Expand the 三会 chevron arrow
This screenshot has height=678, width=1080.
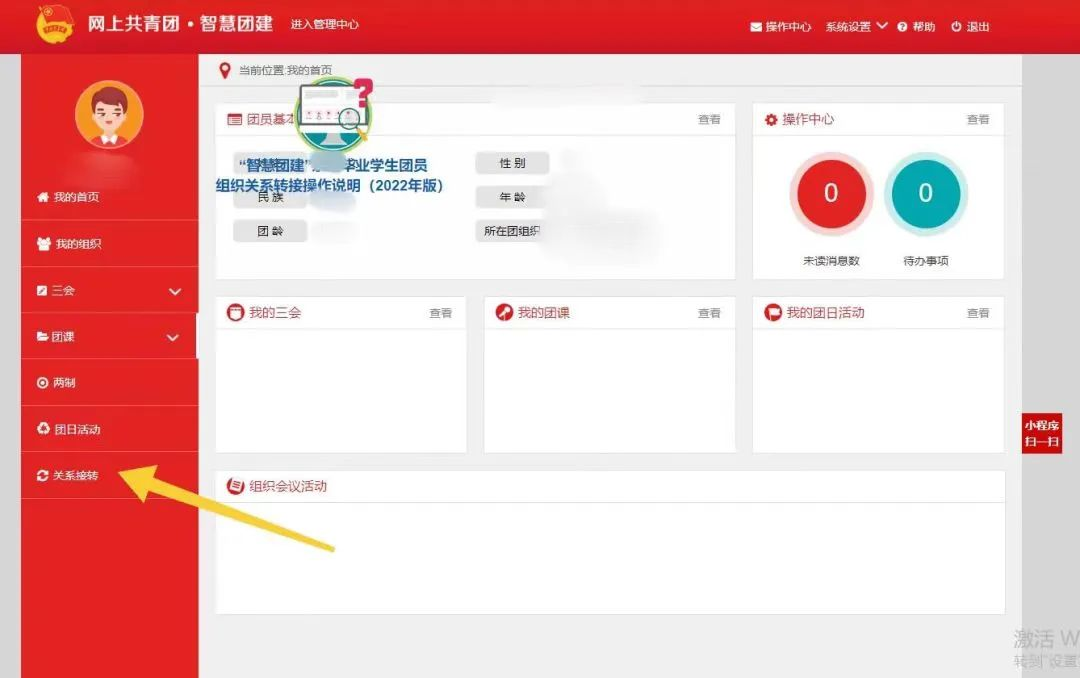pos(175,291)
